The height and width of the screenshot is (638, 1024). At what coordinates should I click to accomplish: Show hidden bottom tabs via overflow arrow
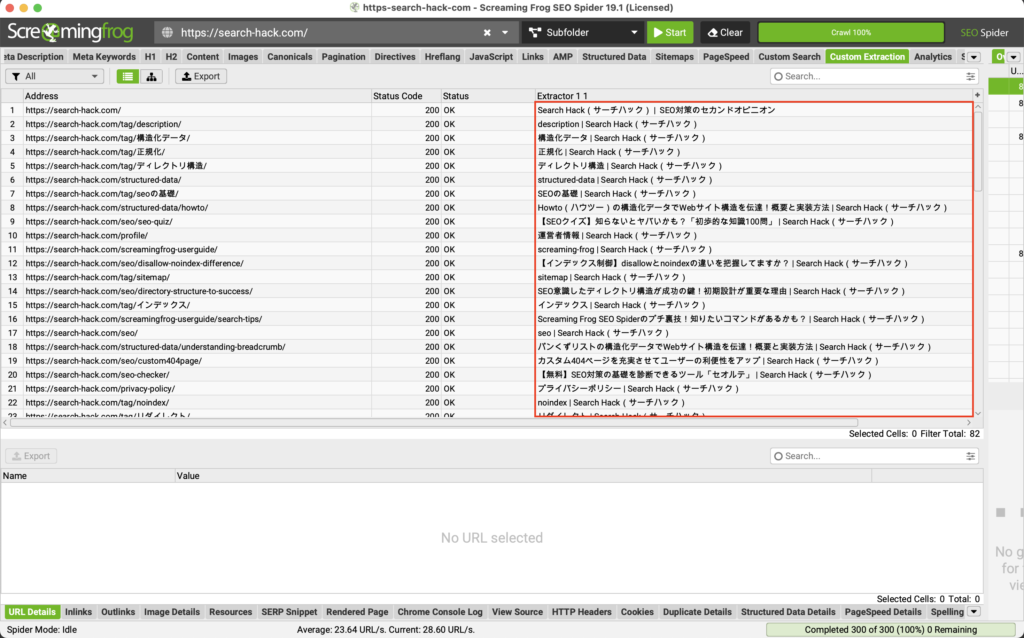point(974,612)
